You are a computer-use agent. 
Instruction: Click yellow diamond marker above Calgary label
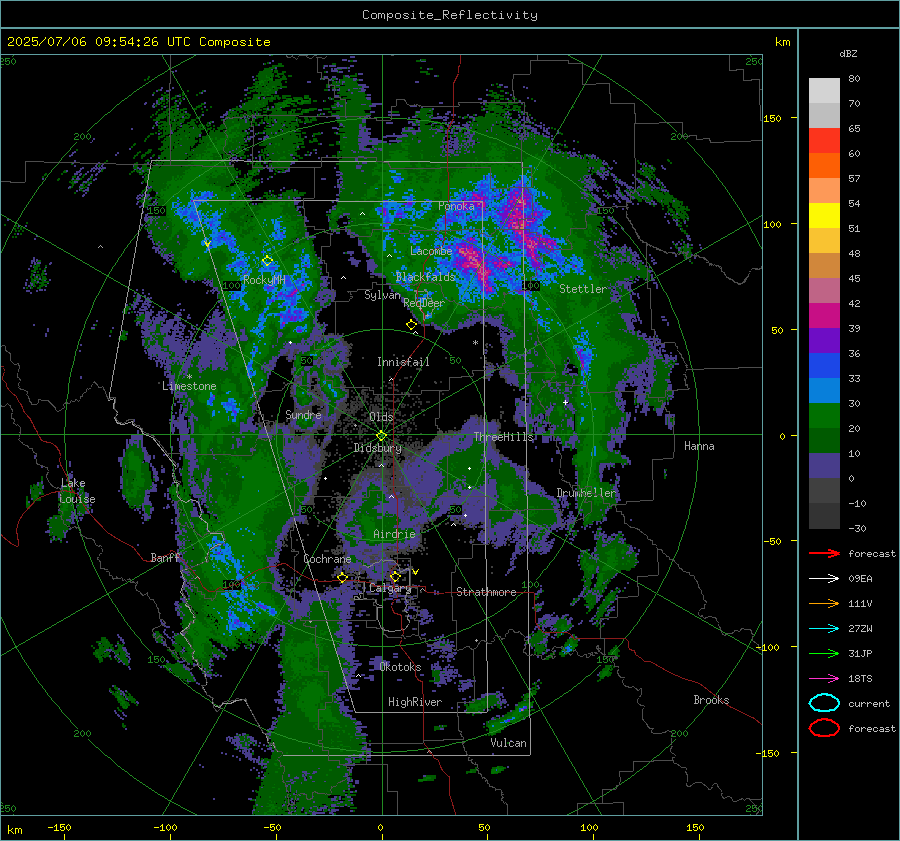tap(395, 576)
